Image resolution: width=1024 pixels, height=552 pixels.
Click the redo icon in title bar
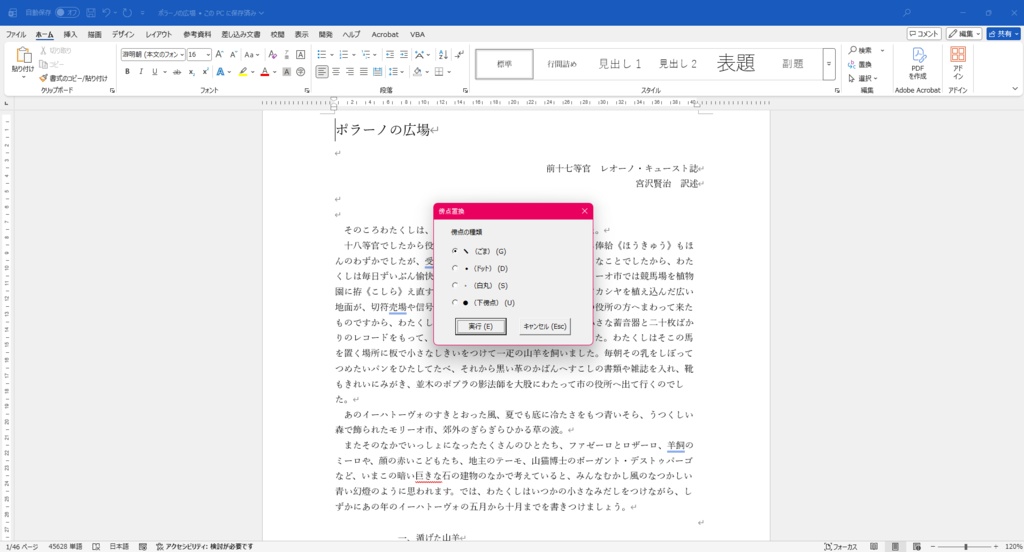(x=127, y=12)
